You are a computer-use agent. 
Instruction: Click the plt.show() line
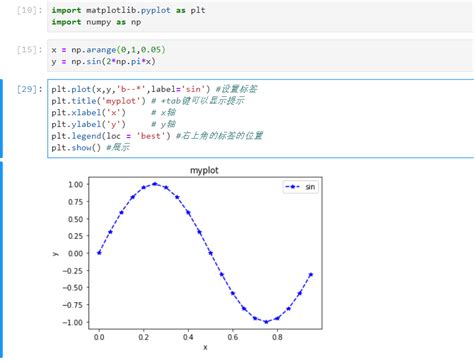pyautogui.click(x=90, y=147)
